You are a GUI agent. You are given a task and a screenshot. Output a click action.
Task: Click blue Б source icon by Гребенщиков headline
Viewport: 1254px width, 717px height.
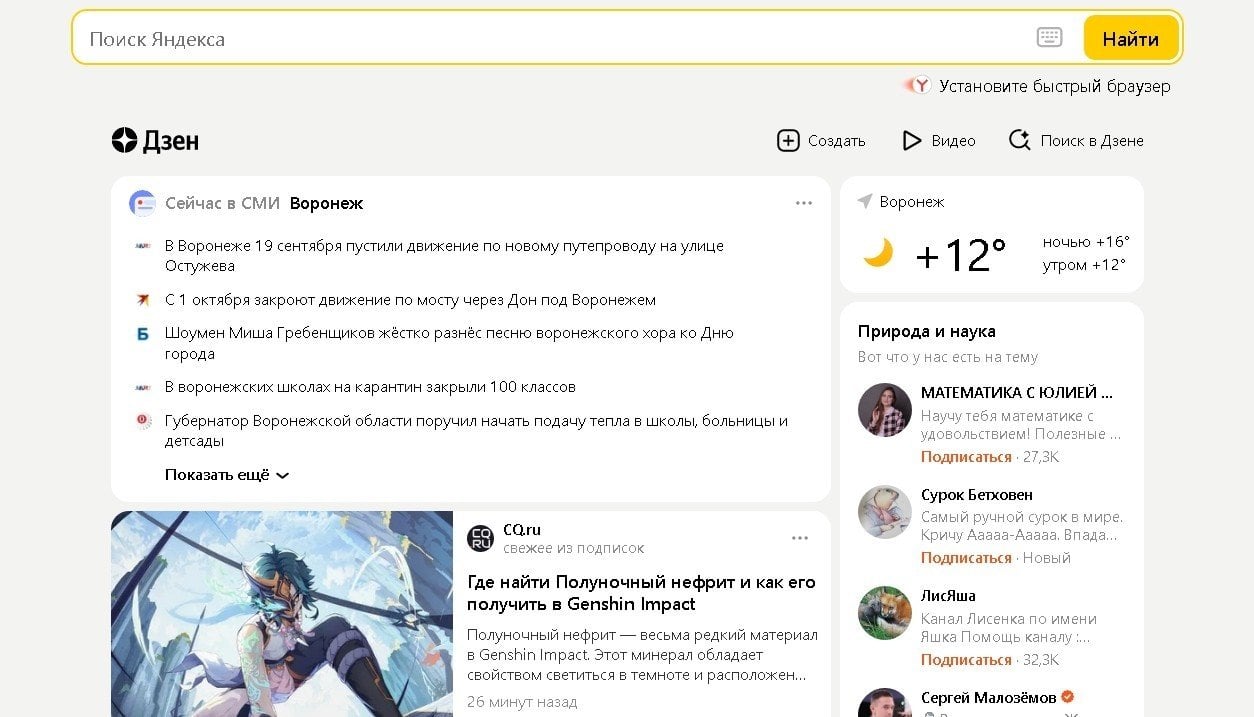click(143, 334)
